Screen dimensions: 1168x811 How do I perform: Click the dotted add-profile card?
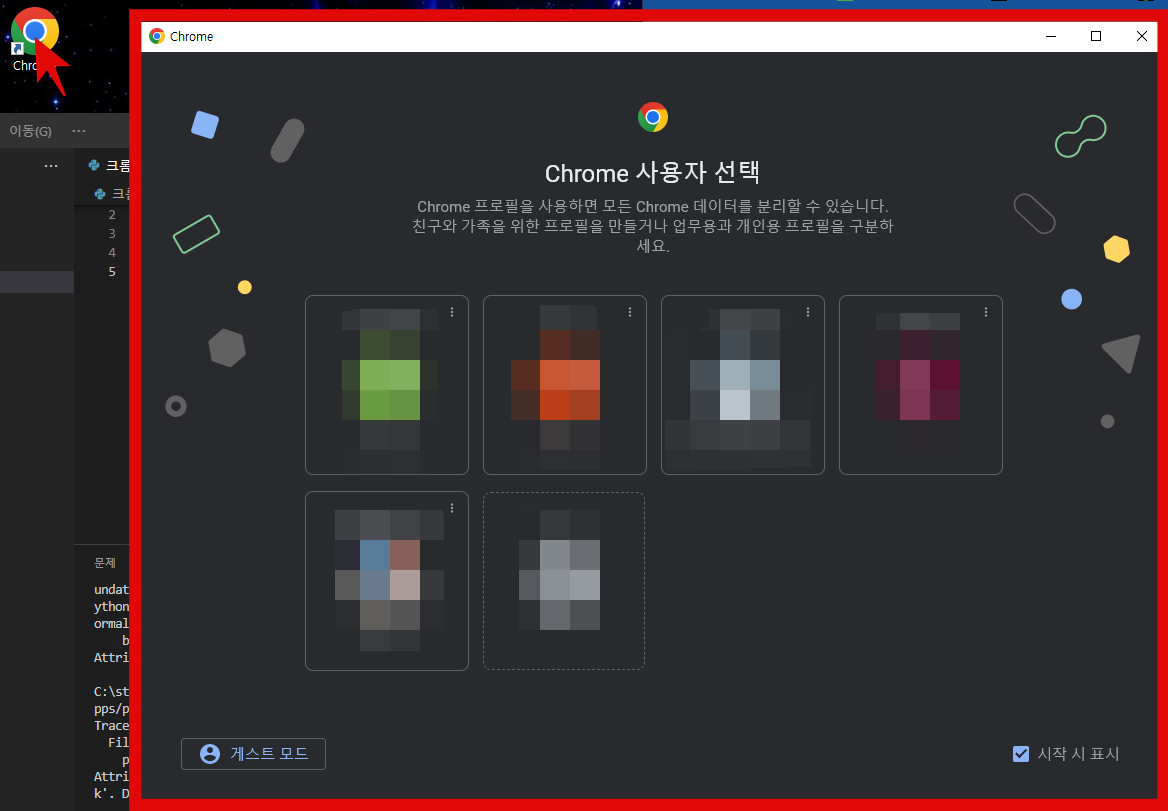click(564, 581)
